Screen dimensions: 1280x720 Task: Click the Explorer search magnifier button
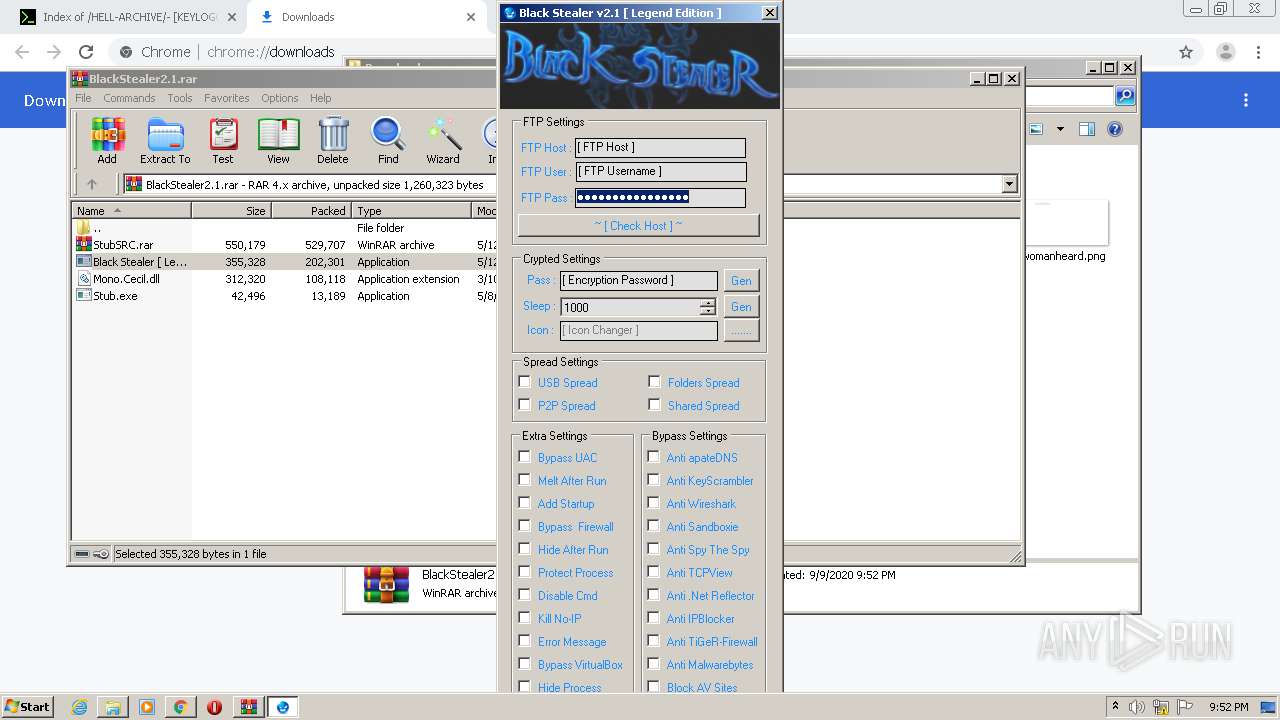(x=1125, y=96)
